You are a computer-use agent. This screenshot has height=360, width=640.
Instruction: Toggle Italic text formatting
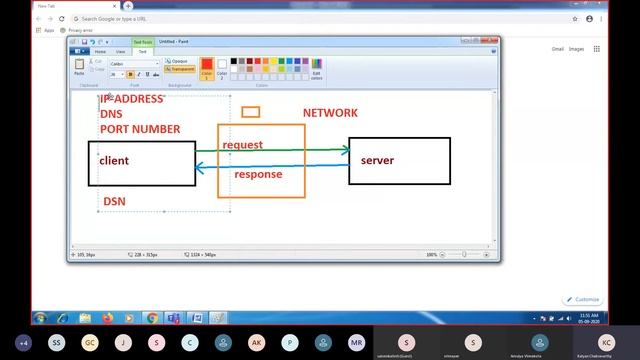click(139, 74)
